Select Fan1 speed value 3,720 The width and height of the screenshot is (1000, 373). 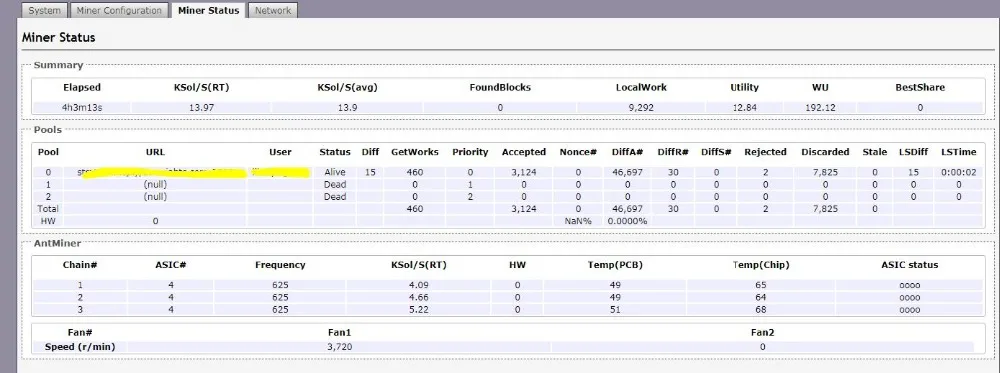click(x=339, y=347)
